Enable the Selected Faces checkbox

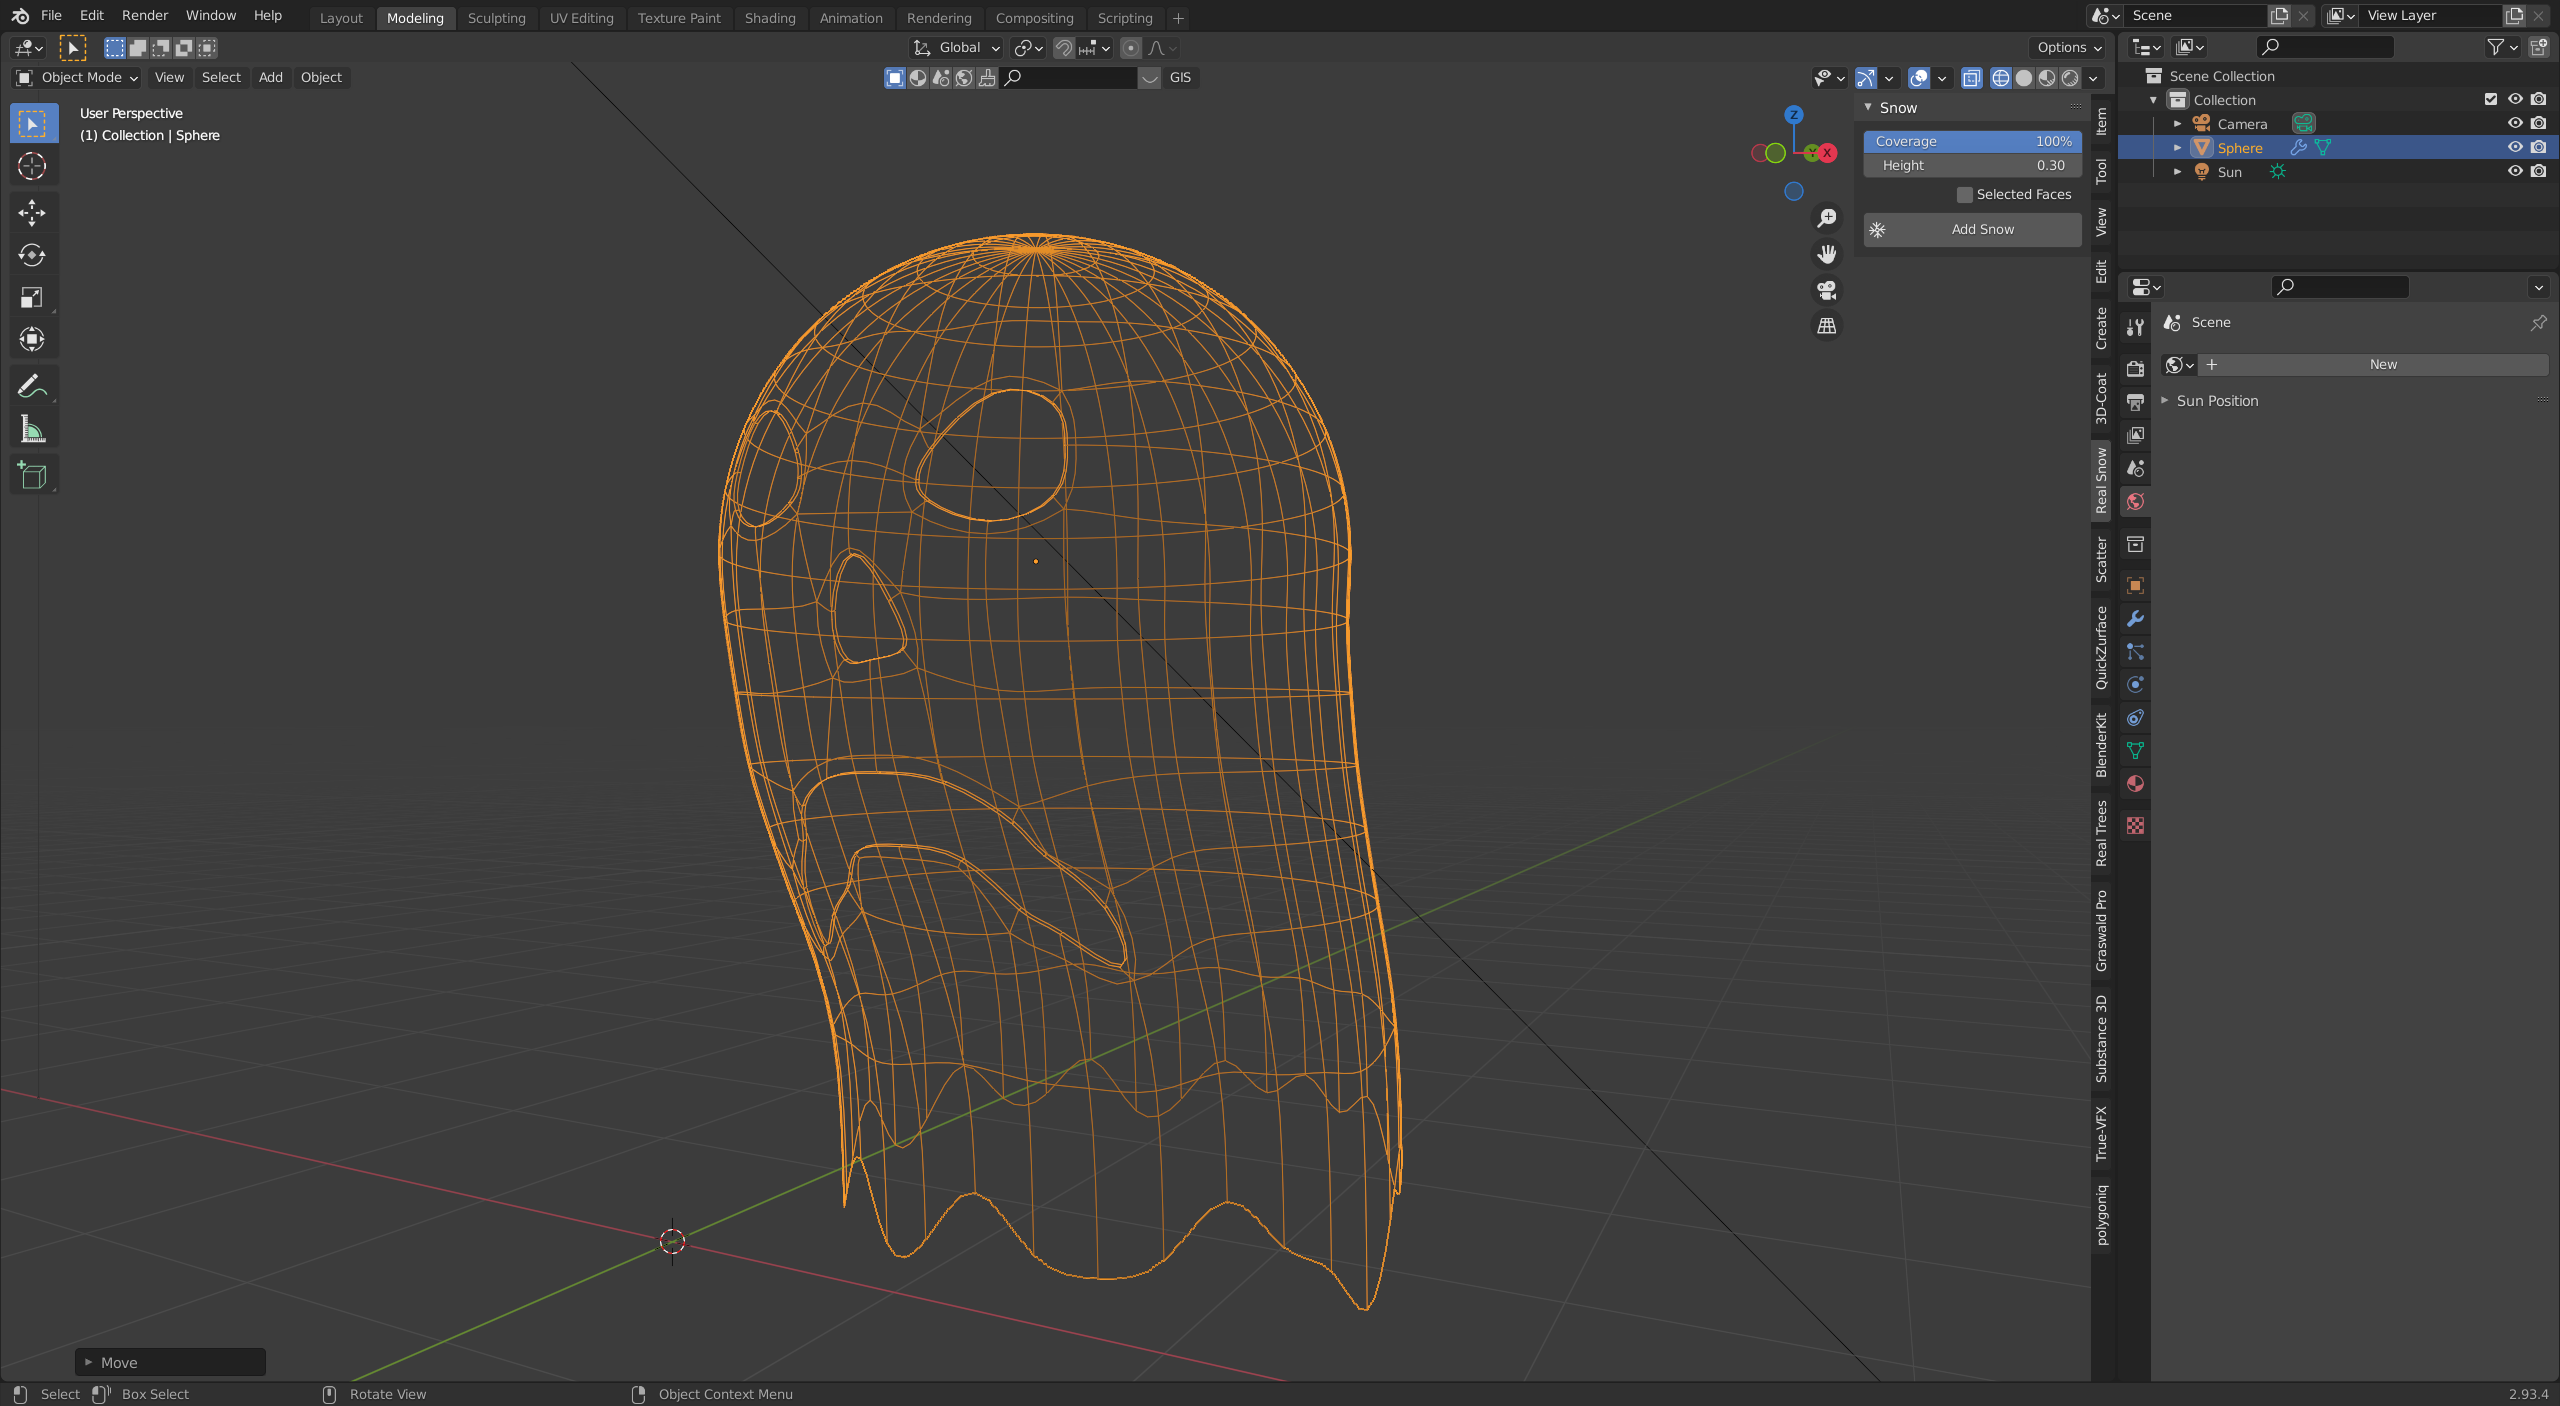[x=1964, y=195]
